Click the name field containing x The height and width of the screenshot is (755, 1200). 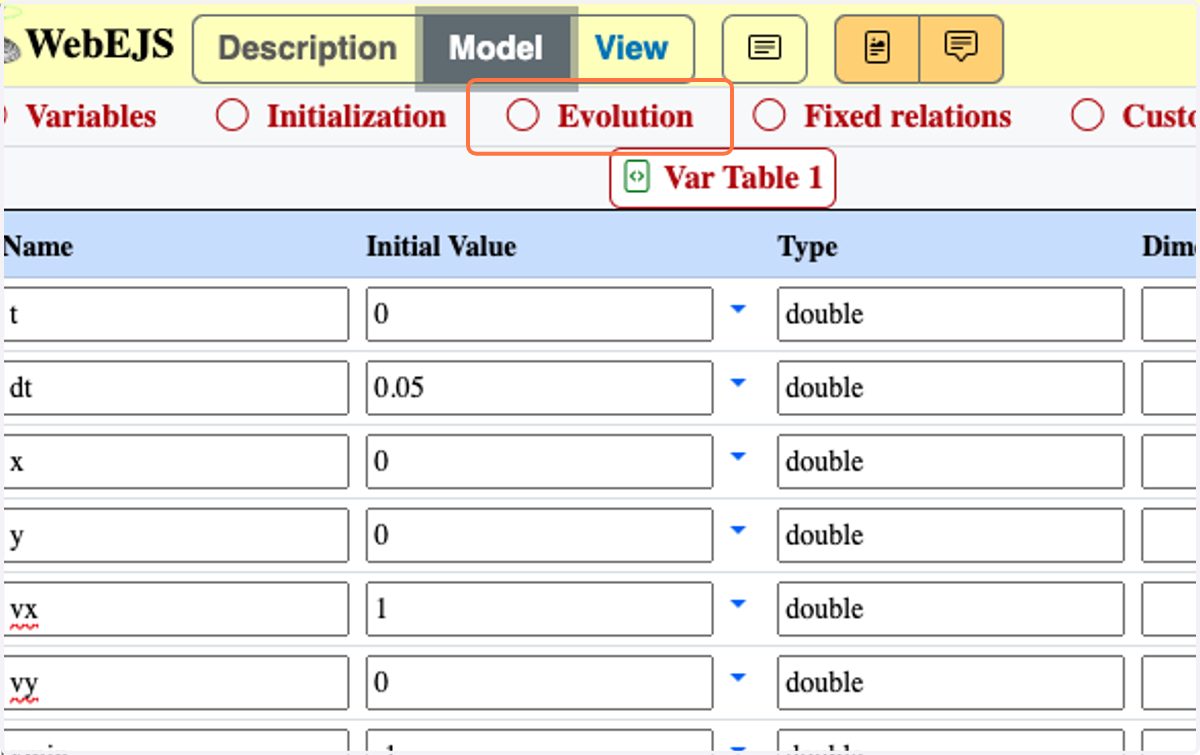[x=176, y=461]
